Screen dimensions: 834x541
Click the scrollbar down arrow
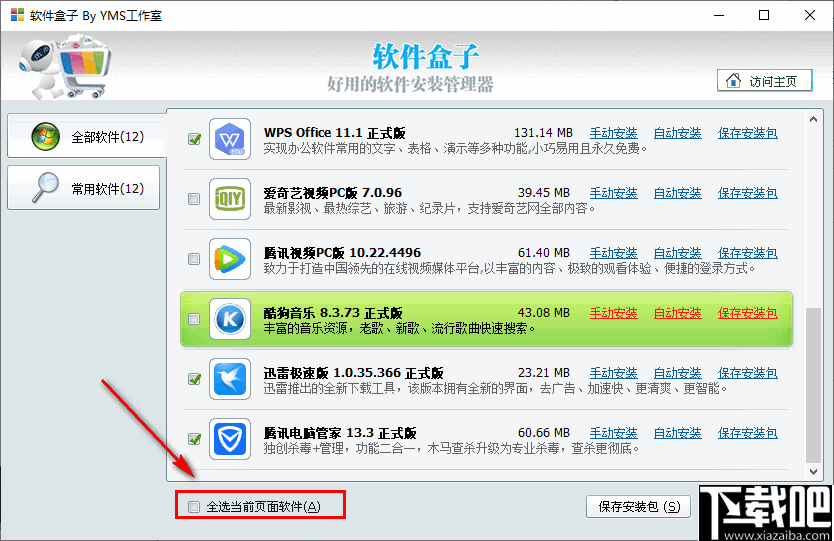tap(813, 471)
